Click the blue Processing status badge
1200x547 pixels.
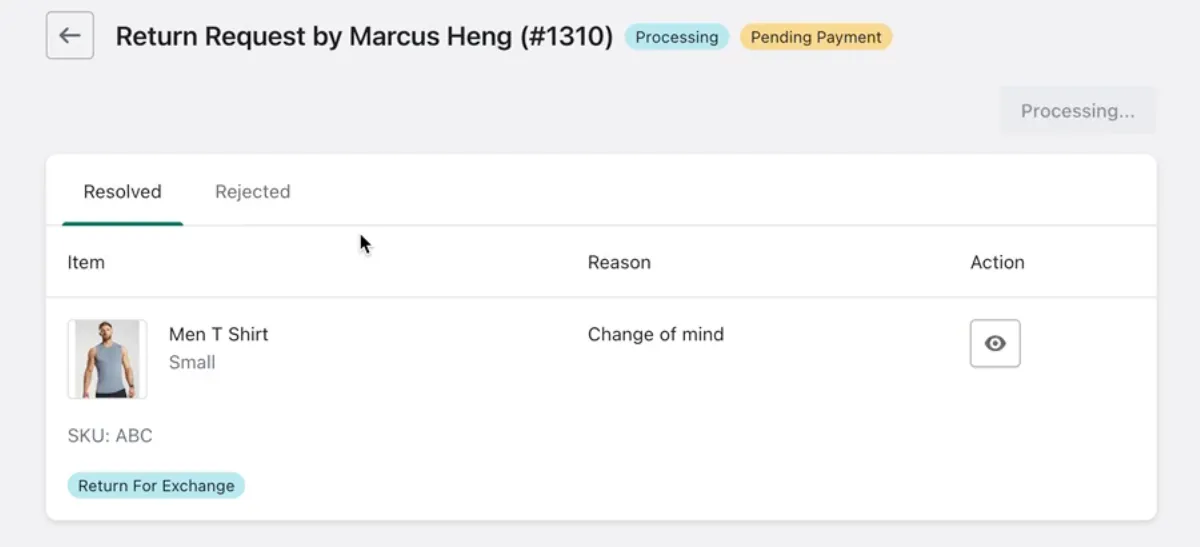click(677, 37)
